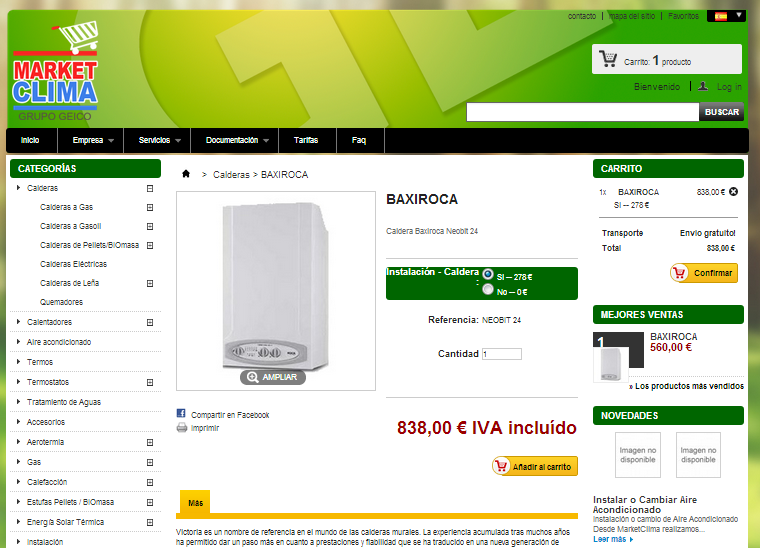Select installation option No – 0 €
Viewport: 760px width, 548px height.
488,290
